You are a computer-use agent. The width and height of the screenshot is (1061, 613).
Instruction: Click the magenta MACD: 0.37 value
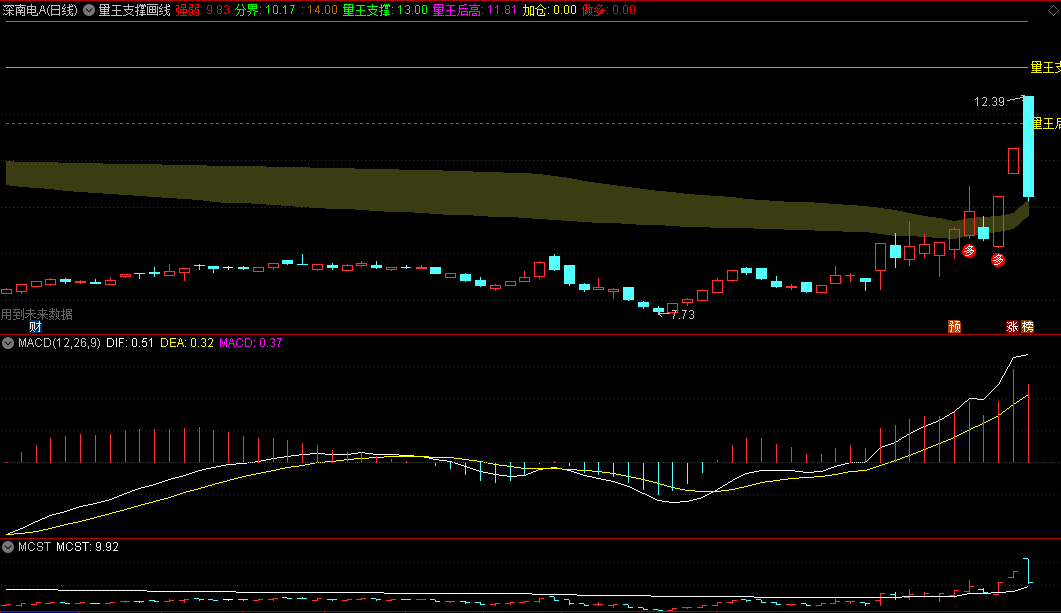[250, 343]
